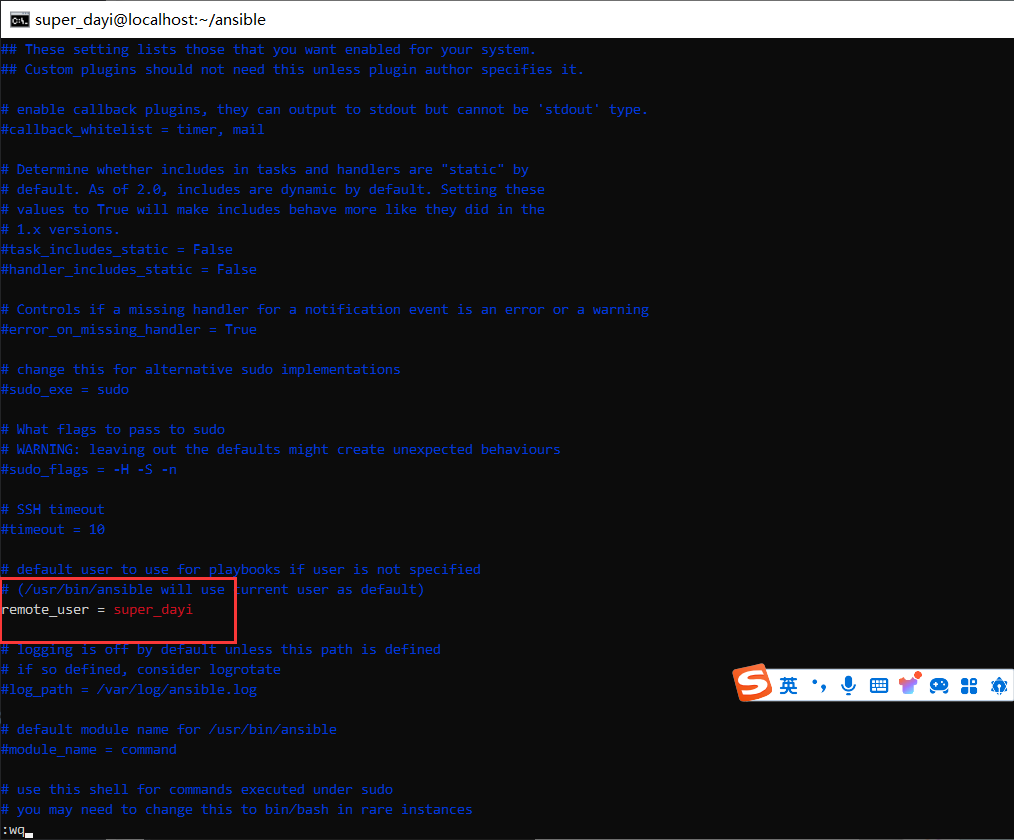Click the Sogou S logo on the input toolbar
This screenshot has height=840, width=1014.
752,683
